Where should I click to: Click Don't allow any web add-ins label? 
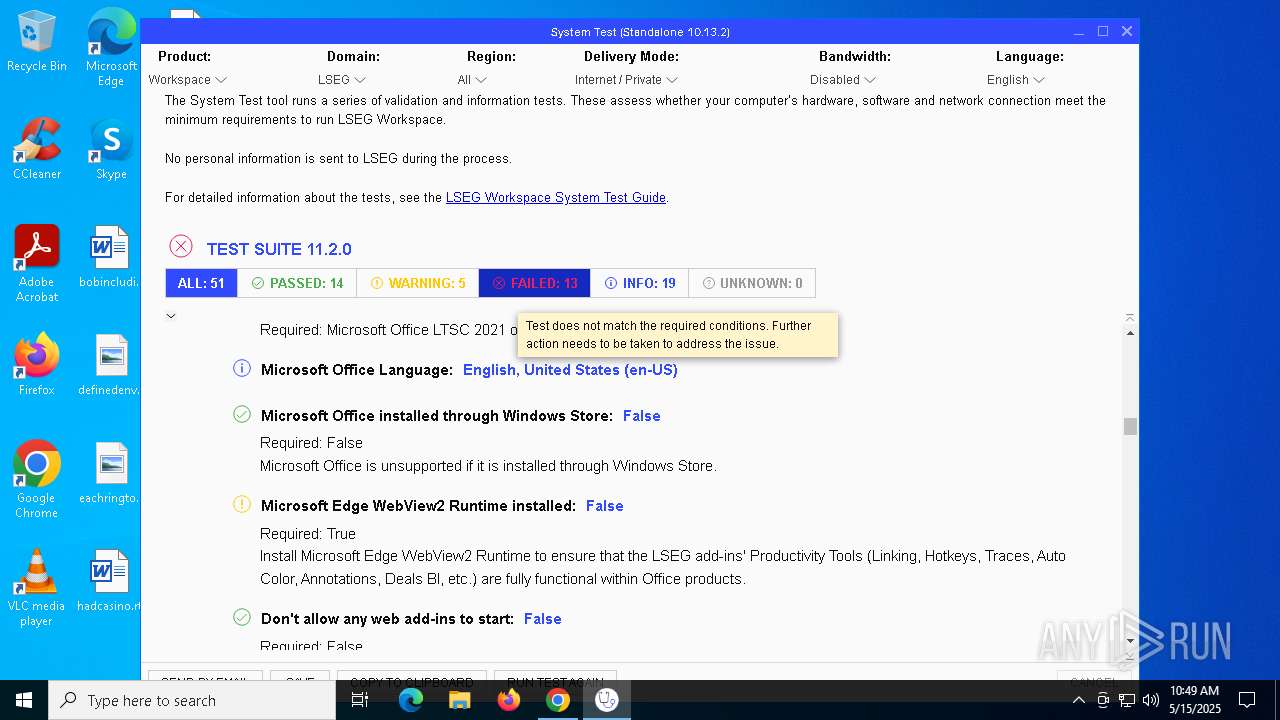387,619
